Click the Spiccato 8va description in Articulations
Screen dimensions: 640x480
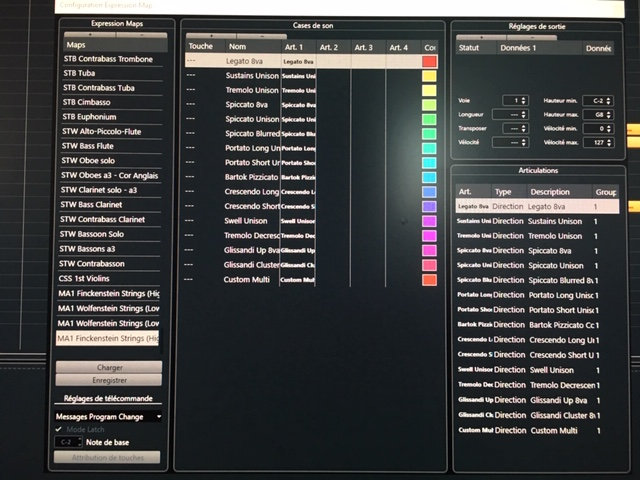[550, 251]
